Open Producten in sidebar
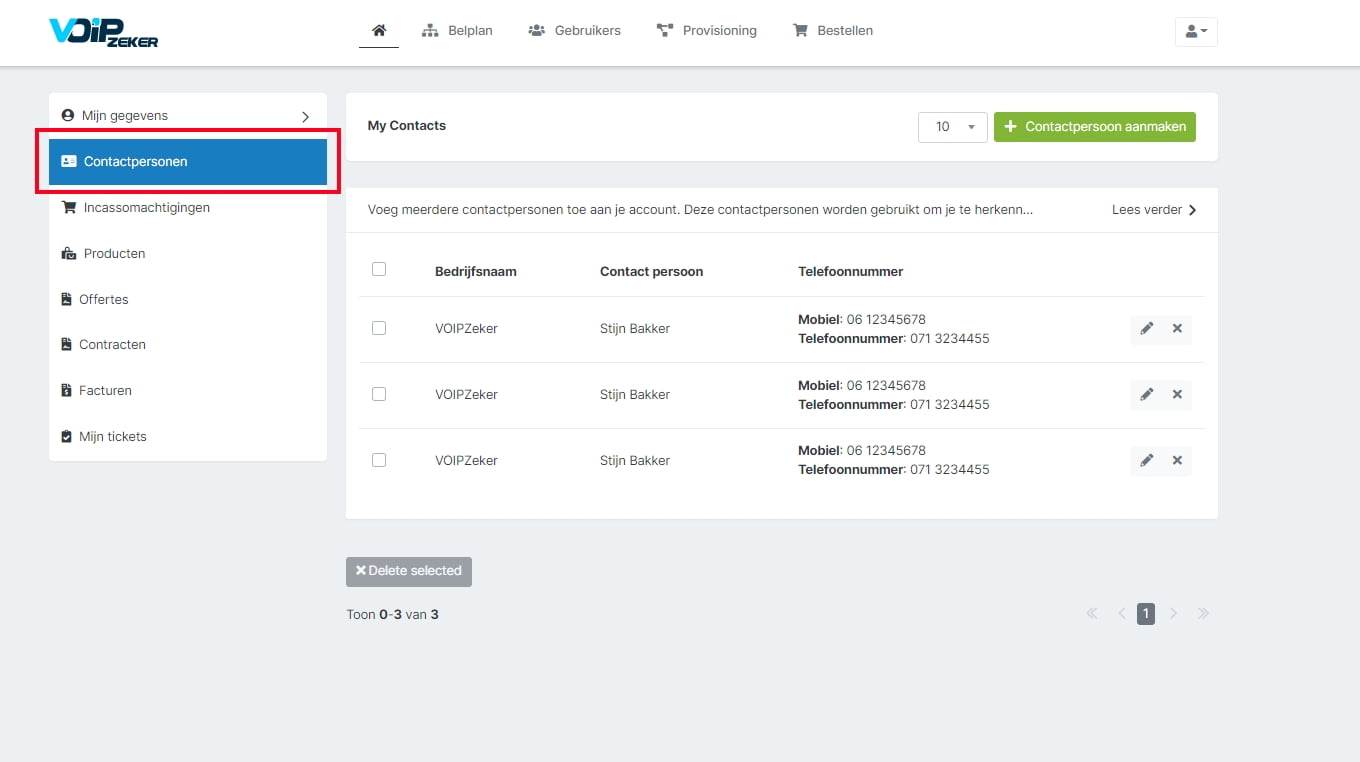Screen dimensions: 1360x762 pos(188,254)
